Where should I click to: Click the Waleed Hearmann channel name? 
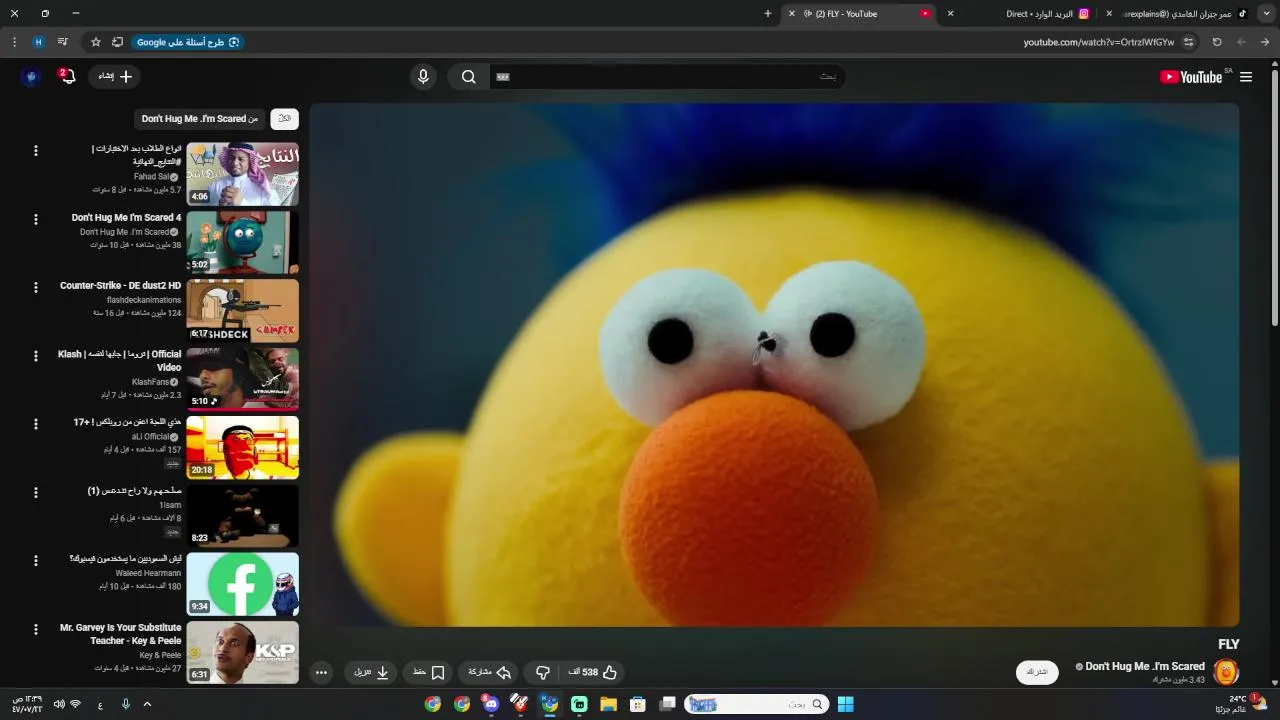(x=148, y=573)
